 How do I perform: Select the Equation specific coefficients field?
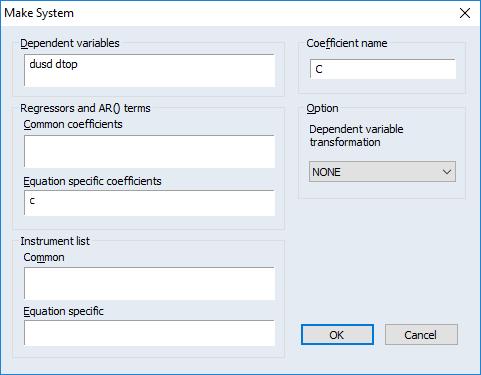(149, 203)
